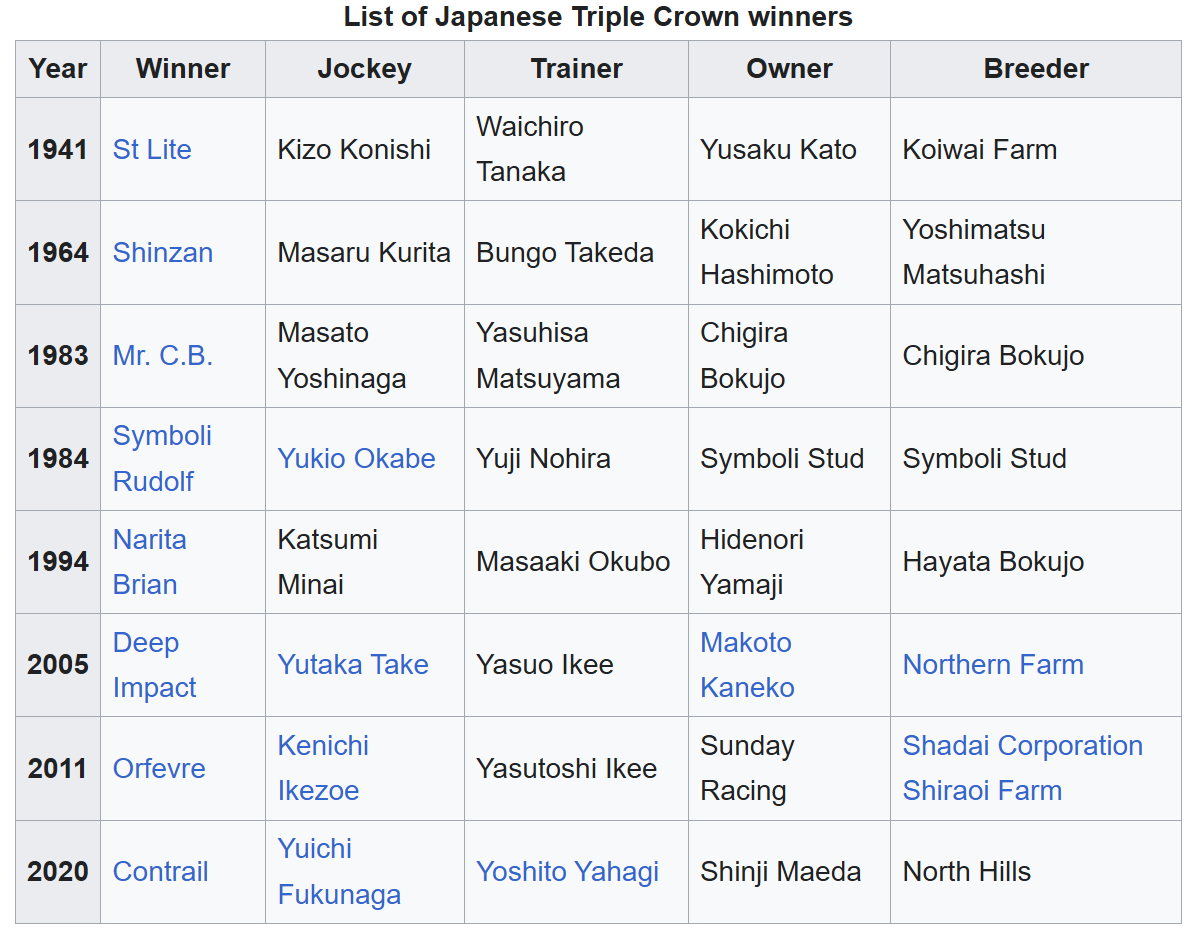Image resolution: width=1196 pixels, height=935 pixels.
Task: Select the Year column header
Action: coord(58,69)
